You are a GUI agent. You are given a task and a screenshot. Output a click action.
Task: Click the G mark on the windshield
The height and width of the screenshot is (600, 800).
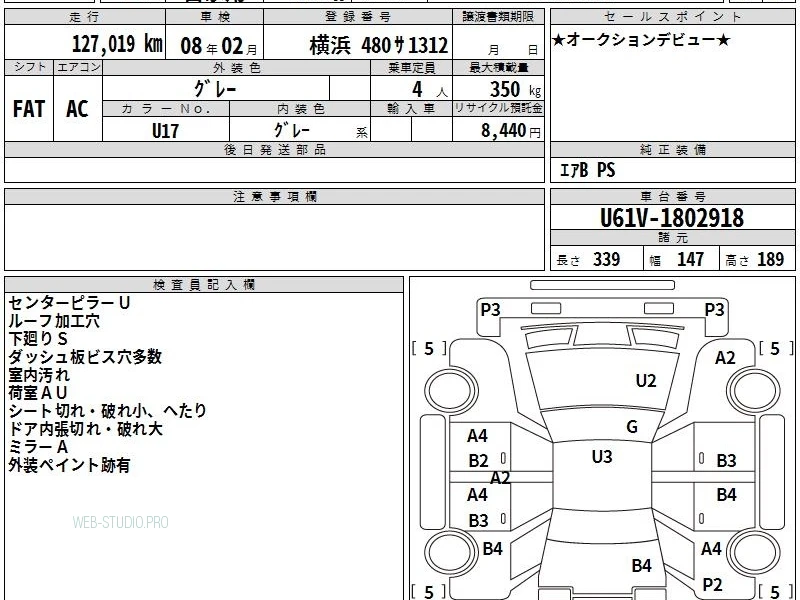click(632, 427)
